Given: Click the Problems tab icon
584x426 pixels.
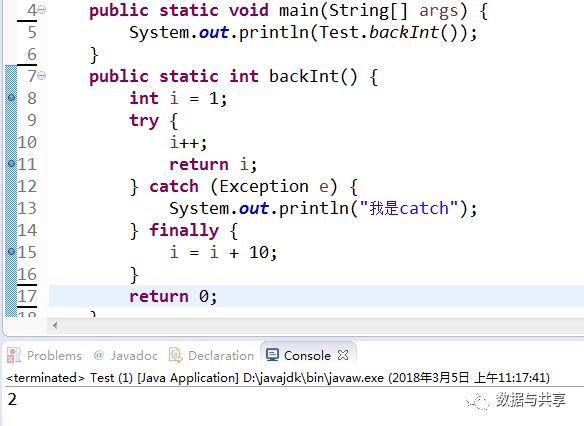Looking at the screenshot, I should tap(14, 355).
